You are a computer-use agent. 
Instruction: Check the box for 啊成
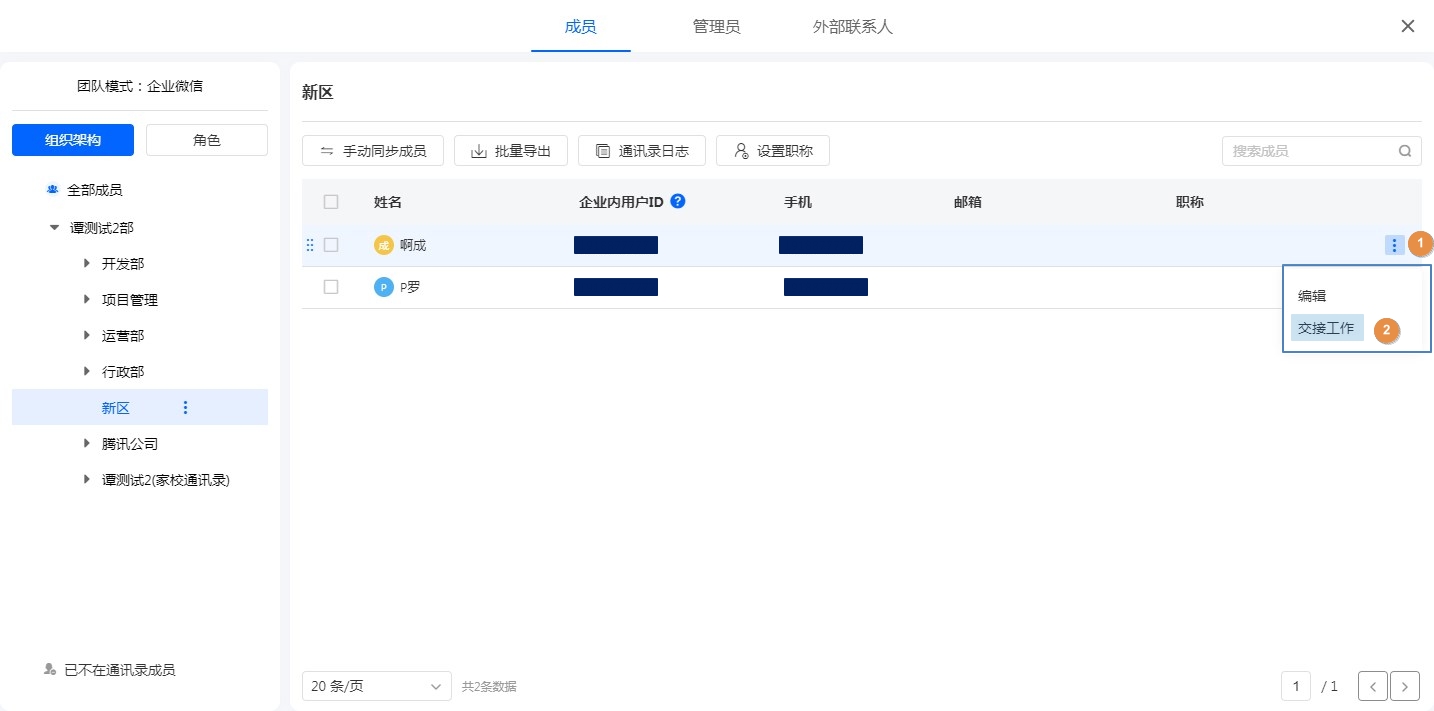pos(331,245)
